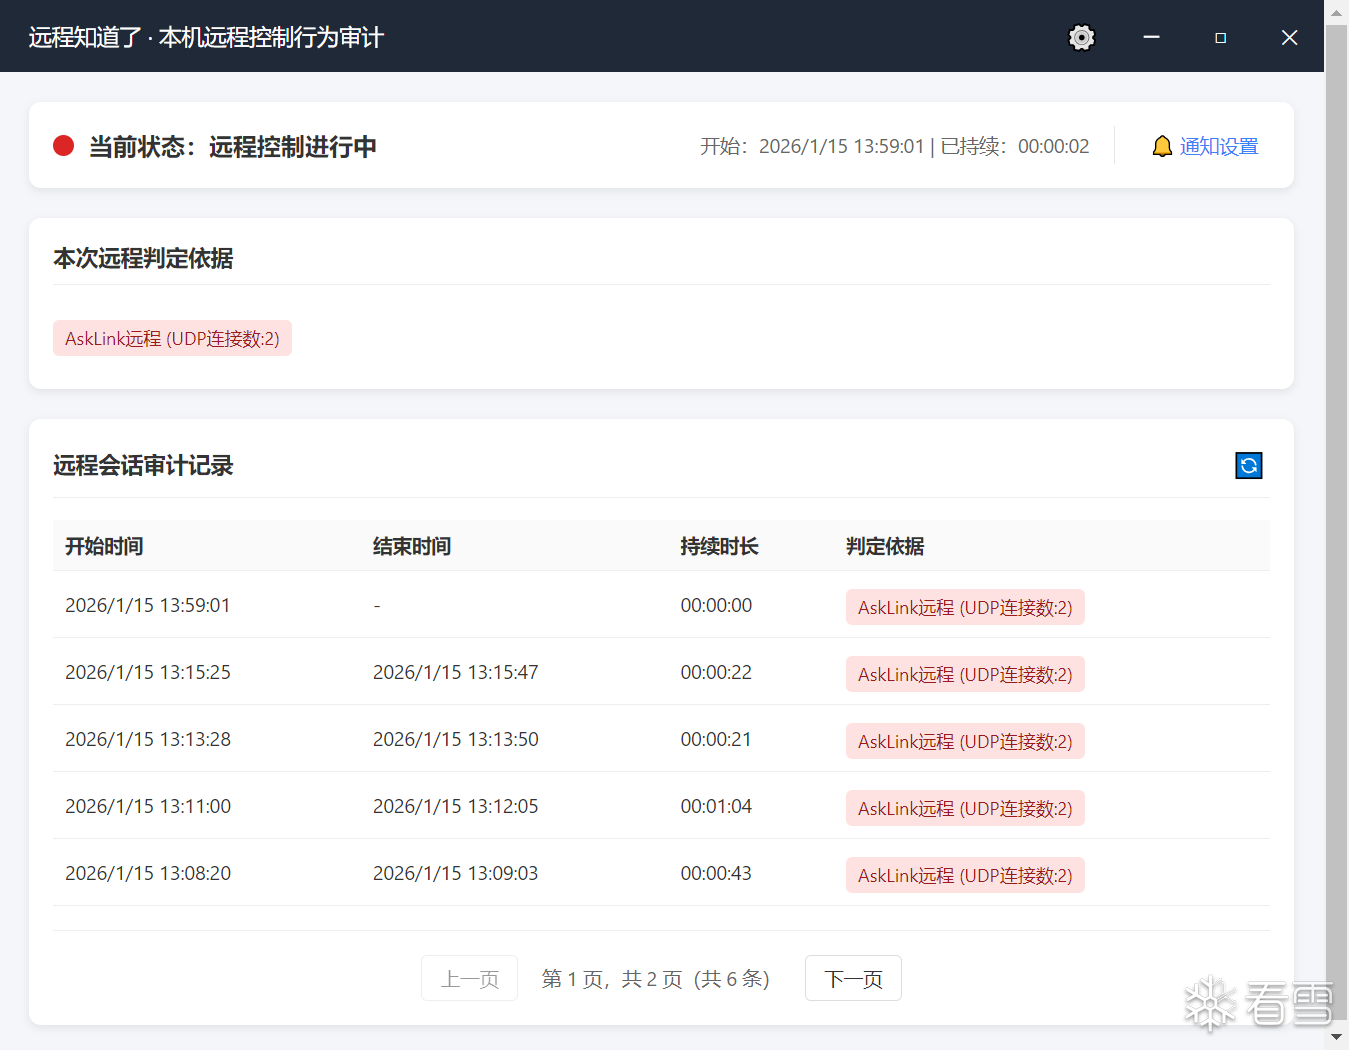Click the red status indicator dot

64,146
